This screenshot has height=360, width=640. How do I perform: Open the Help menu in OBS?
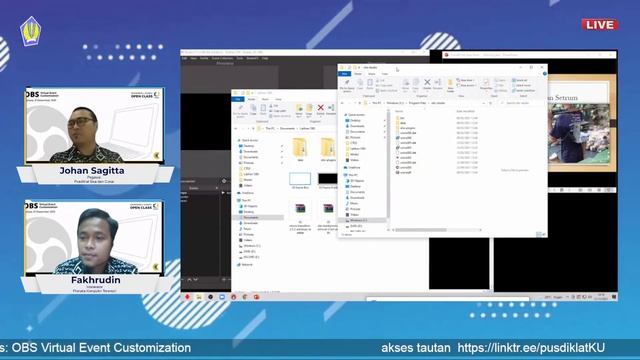265,58
